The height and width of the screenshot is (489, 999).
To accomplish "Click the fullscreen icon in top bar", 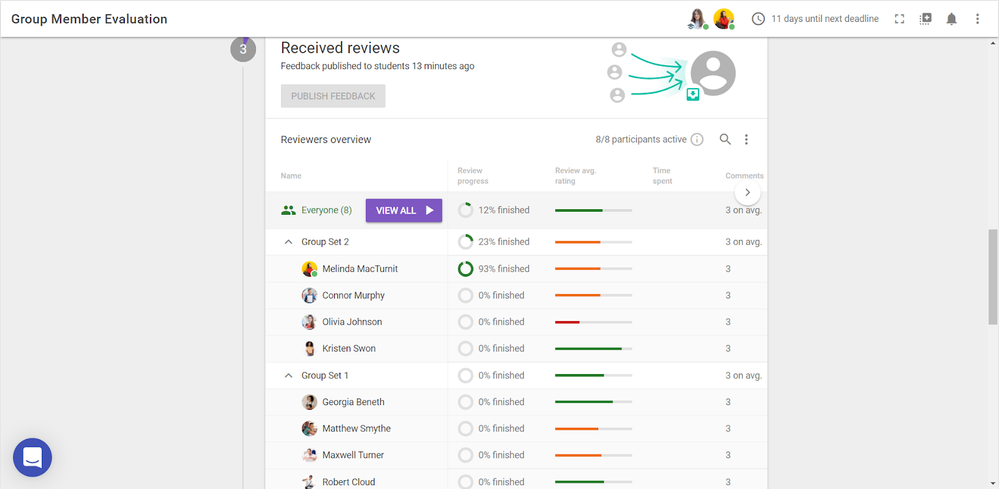I will click(x=899, y=19).
